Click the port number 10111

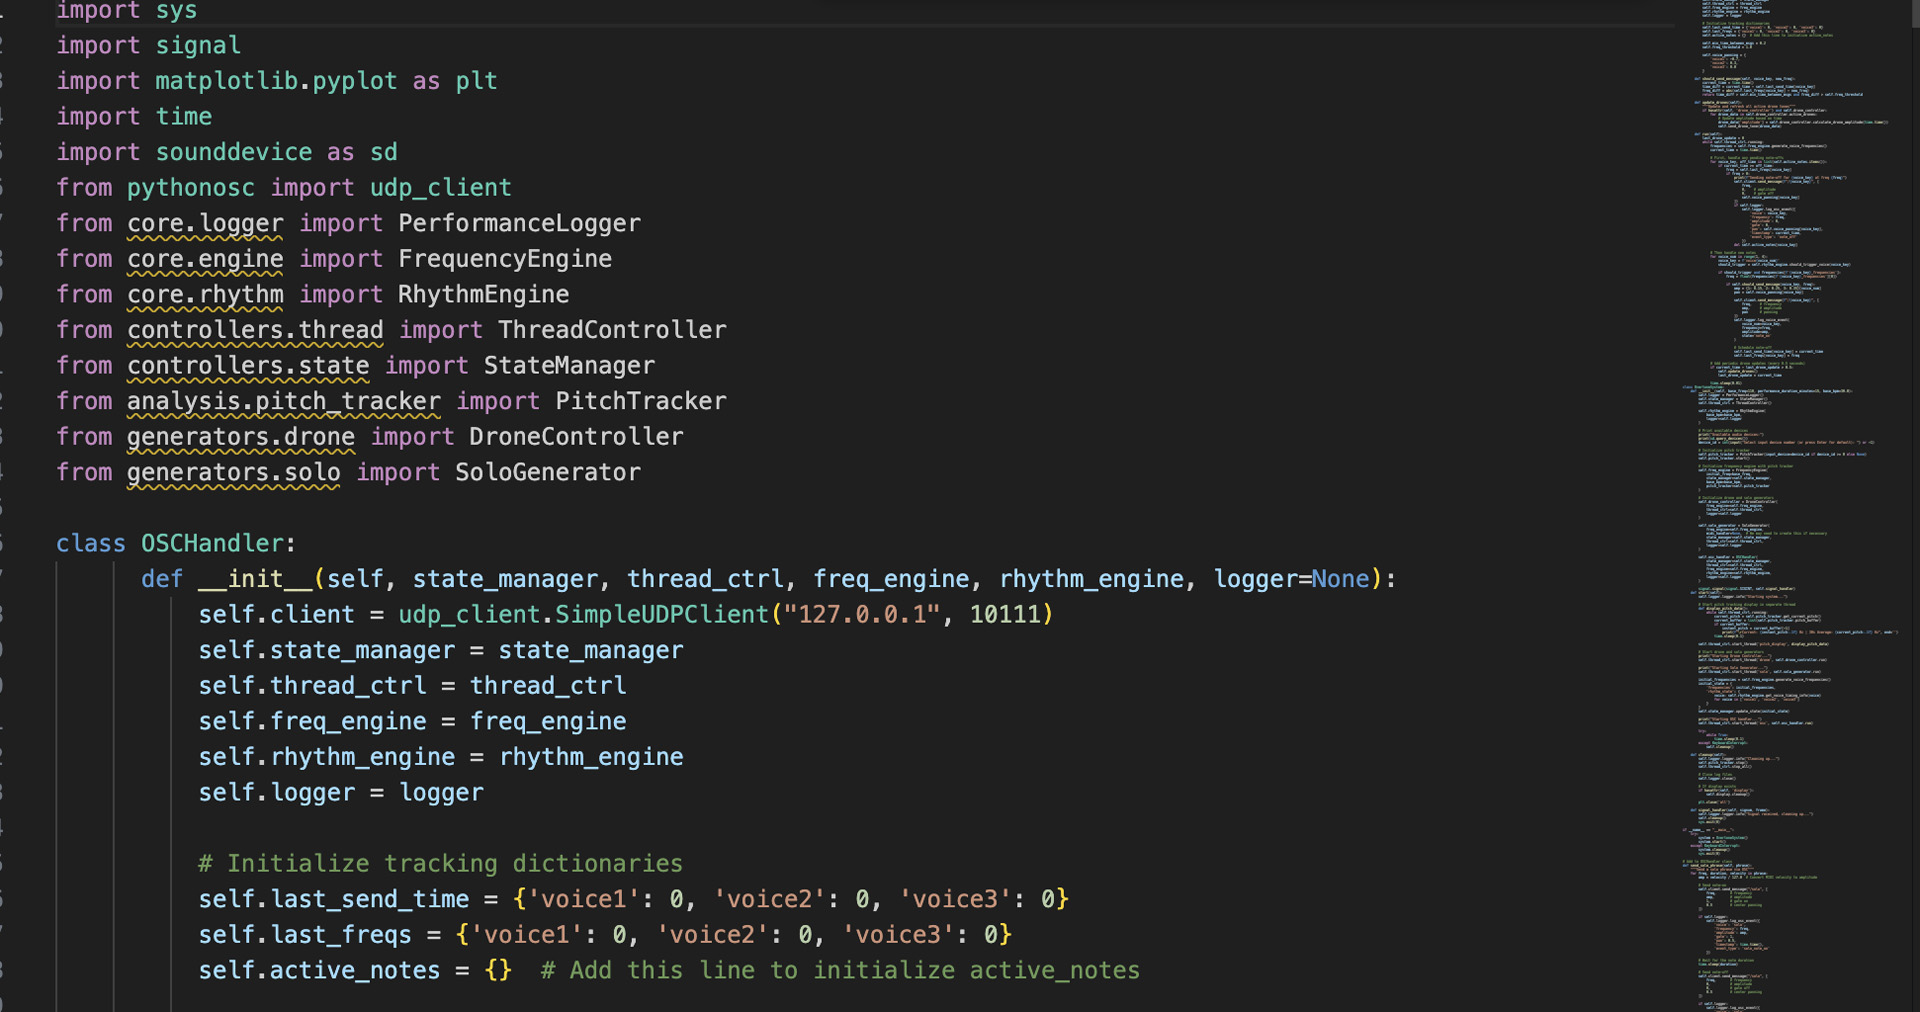pos(1005,614)
